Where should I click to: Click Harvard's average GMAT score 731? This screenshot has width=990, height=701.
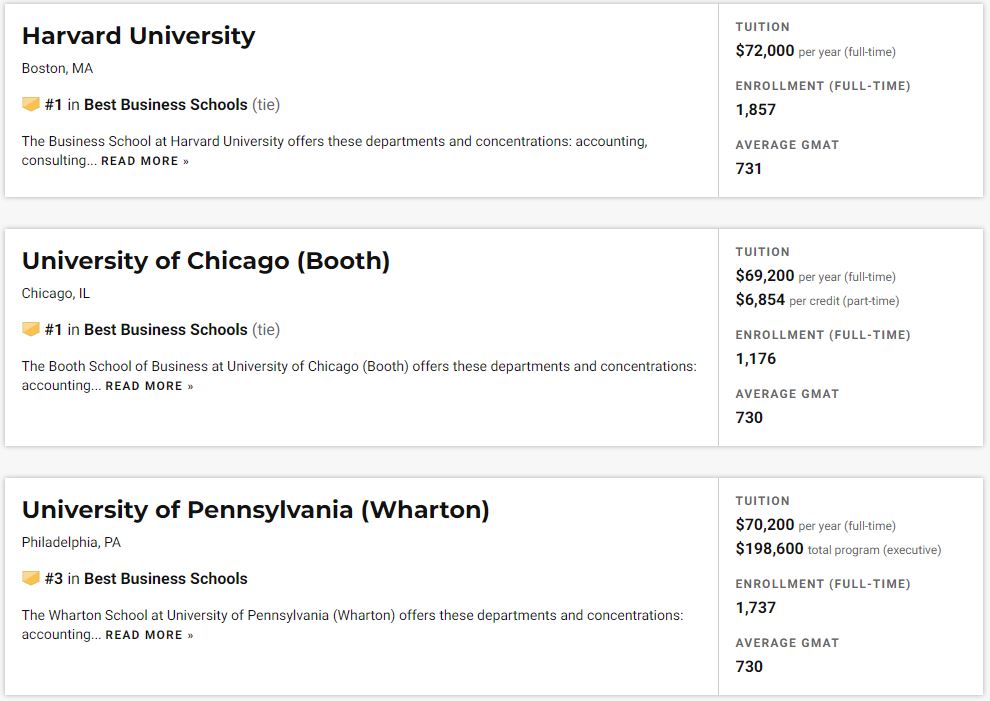749,169
